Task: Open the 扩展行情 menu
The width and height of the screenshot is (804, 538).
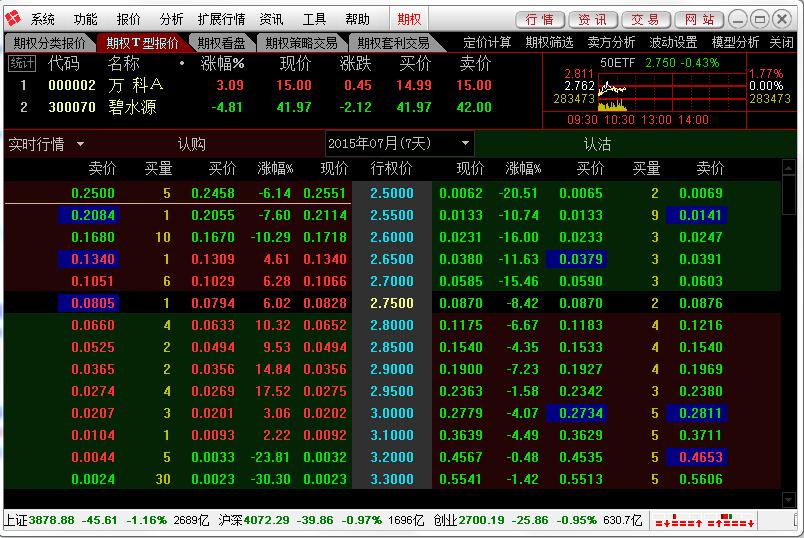Action: 221,19
